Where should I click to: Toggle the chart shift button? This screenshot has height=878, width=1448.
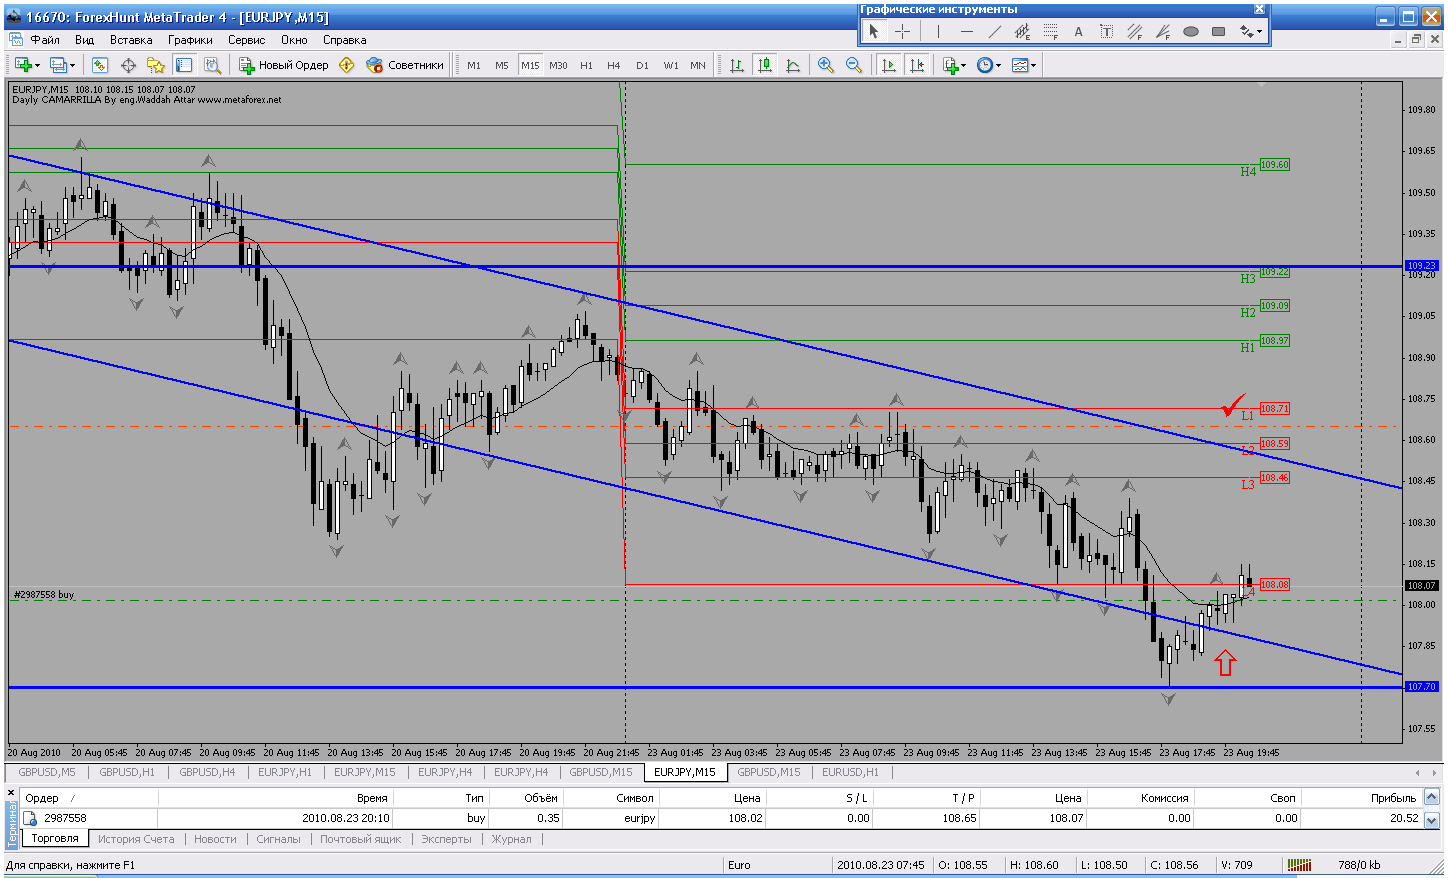(916, 65)
